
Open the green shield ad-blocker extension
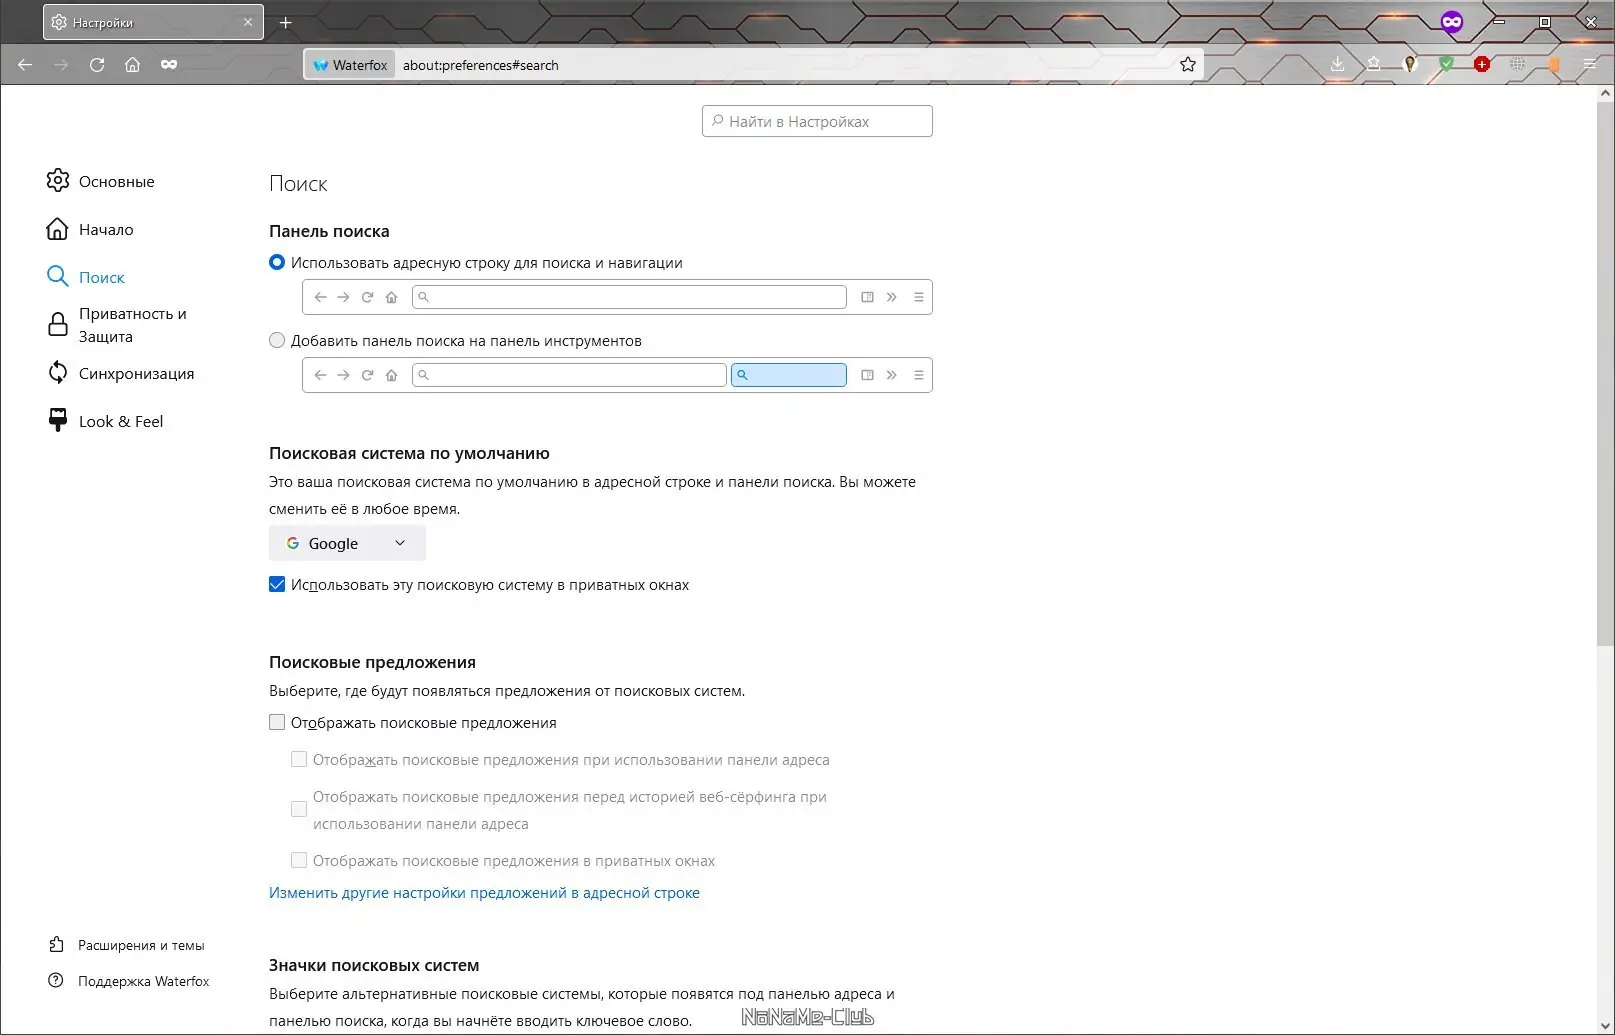[1446, 65]
